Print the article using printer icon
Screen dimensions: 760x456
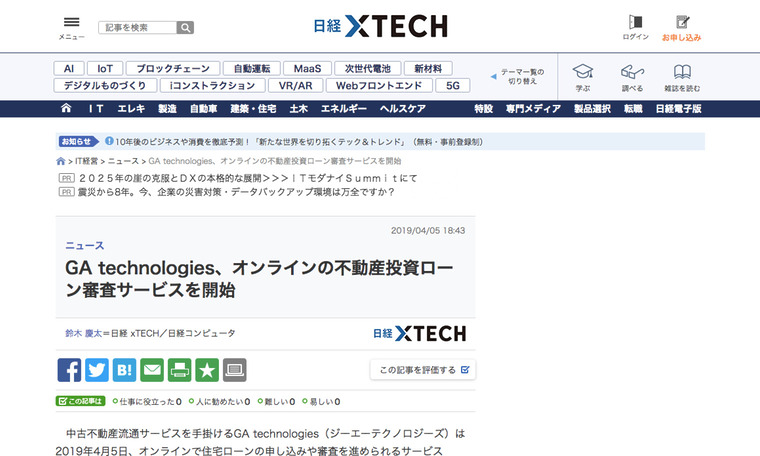click(x=179, y=369)
